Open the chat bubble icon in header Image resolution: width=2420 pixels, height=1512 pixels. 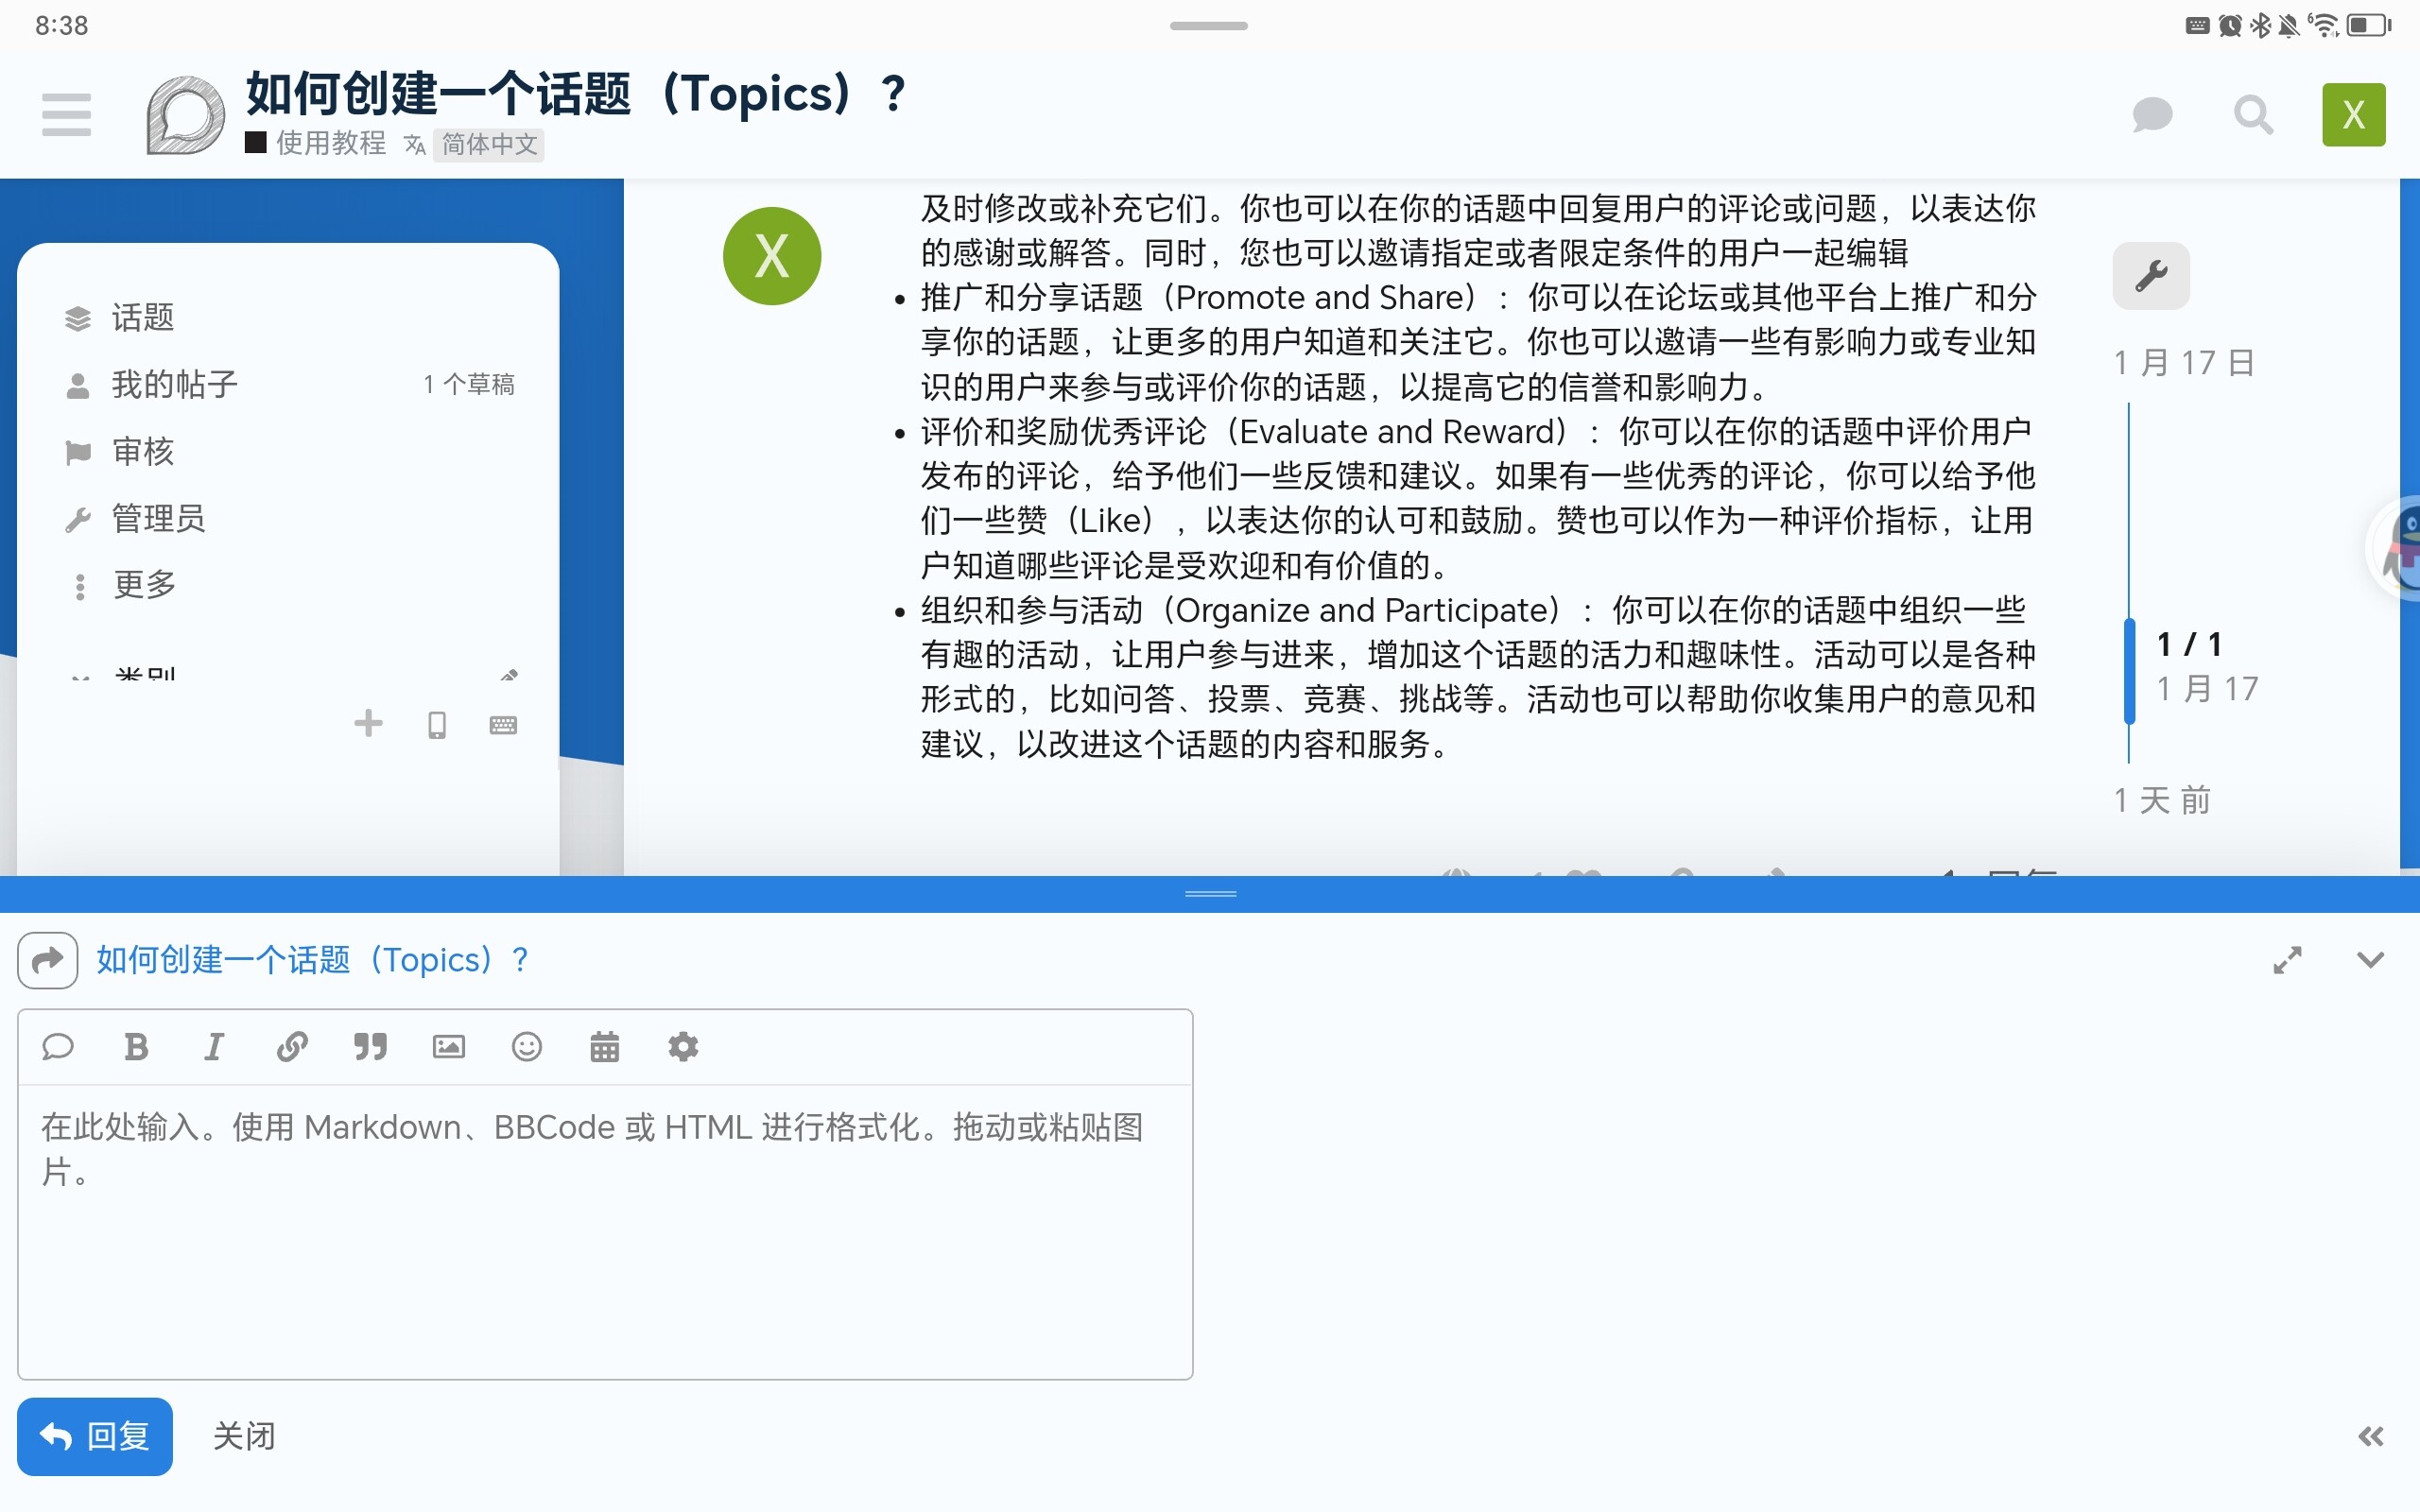[x=2152, y=115]
